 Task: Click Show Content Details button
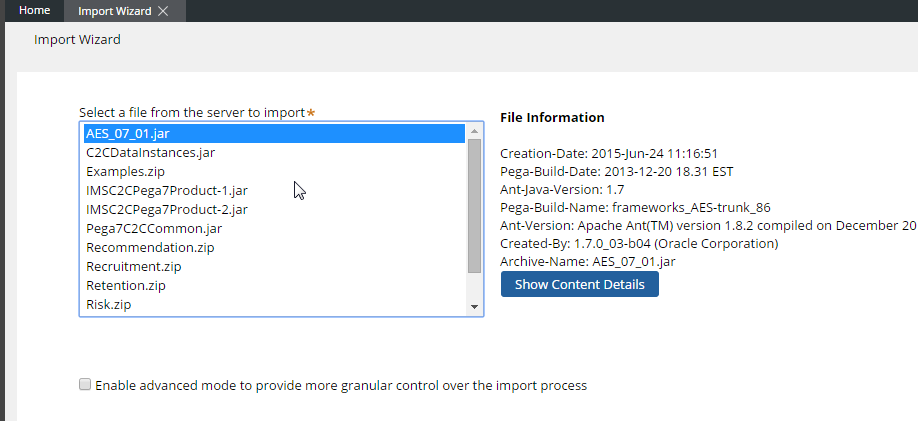[579, 285]
